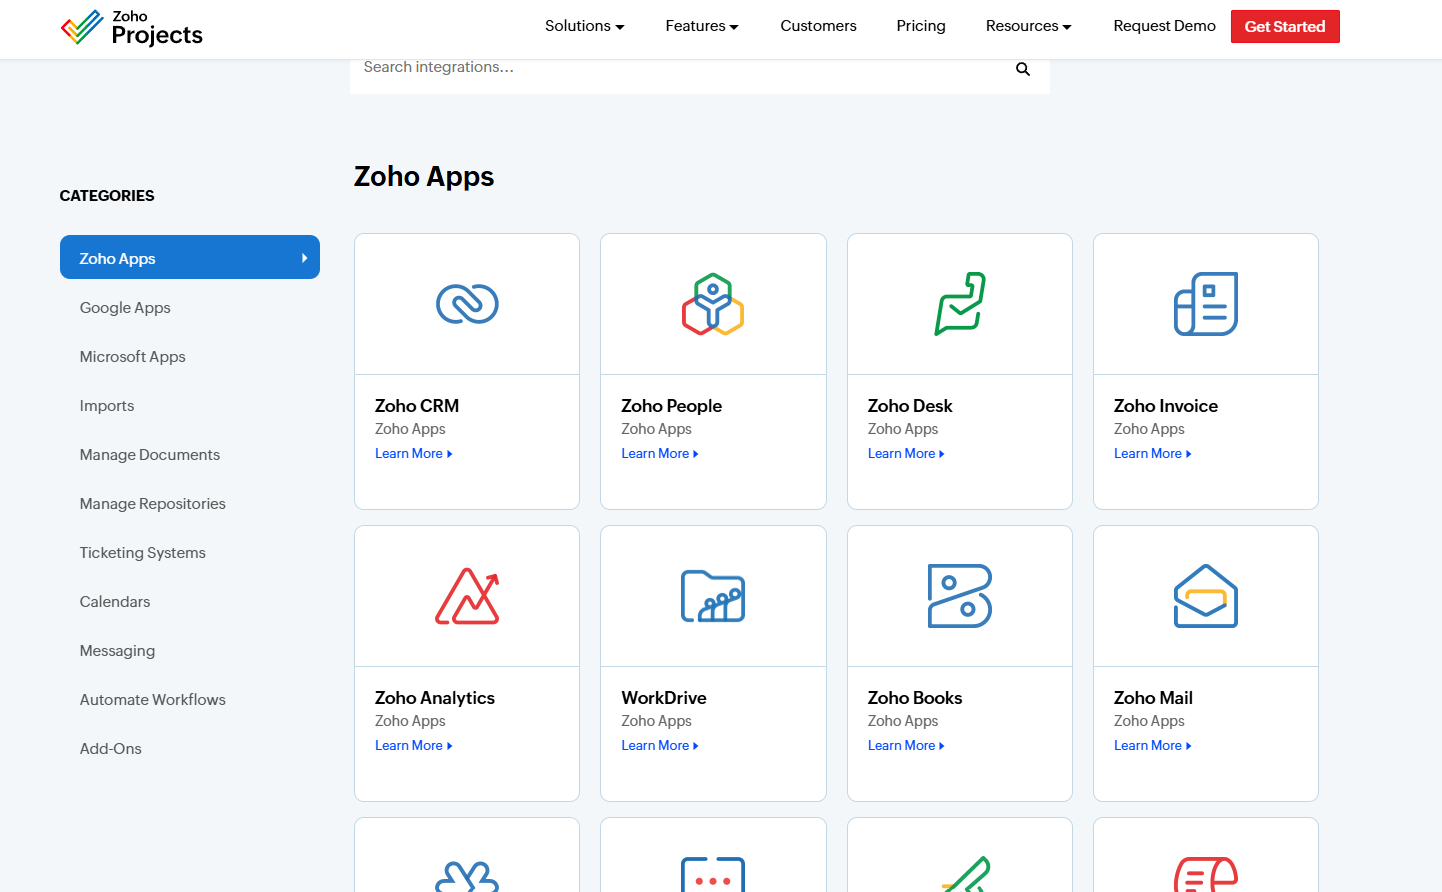Open the Pricing page
The width and height of the screenshot is (1442, 892).
click(921, 26)
